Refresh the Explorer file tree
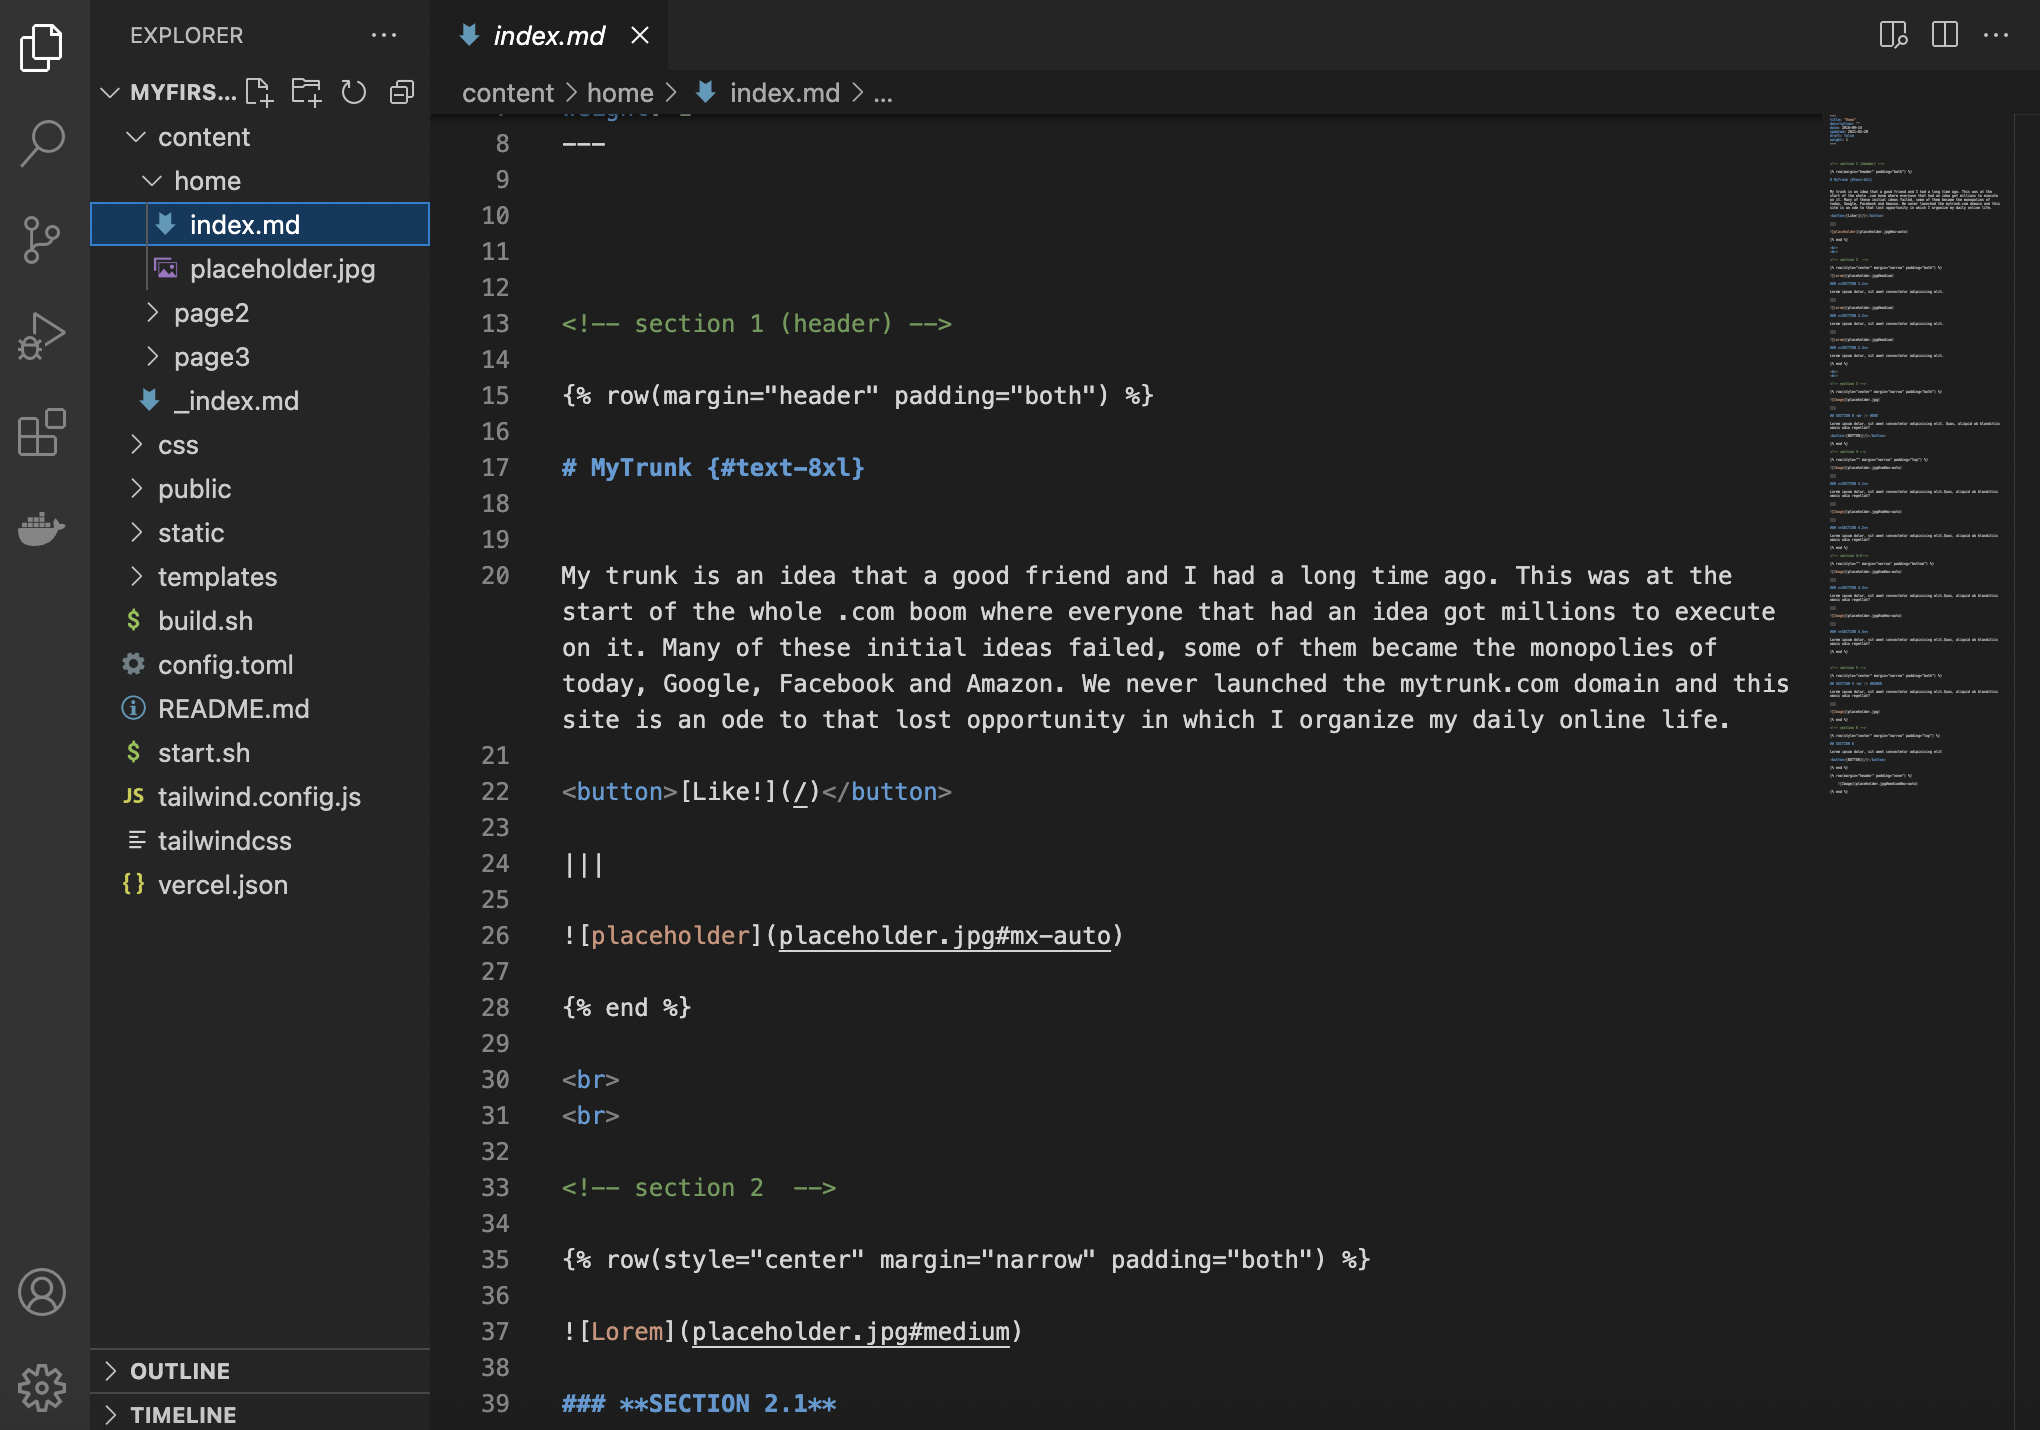The image size is (2040, 1430). (354, 92)
